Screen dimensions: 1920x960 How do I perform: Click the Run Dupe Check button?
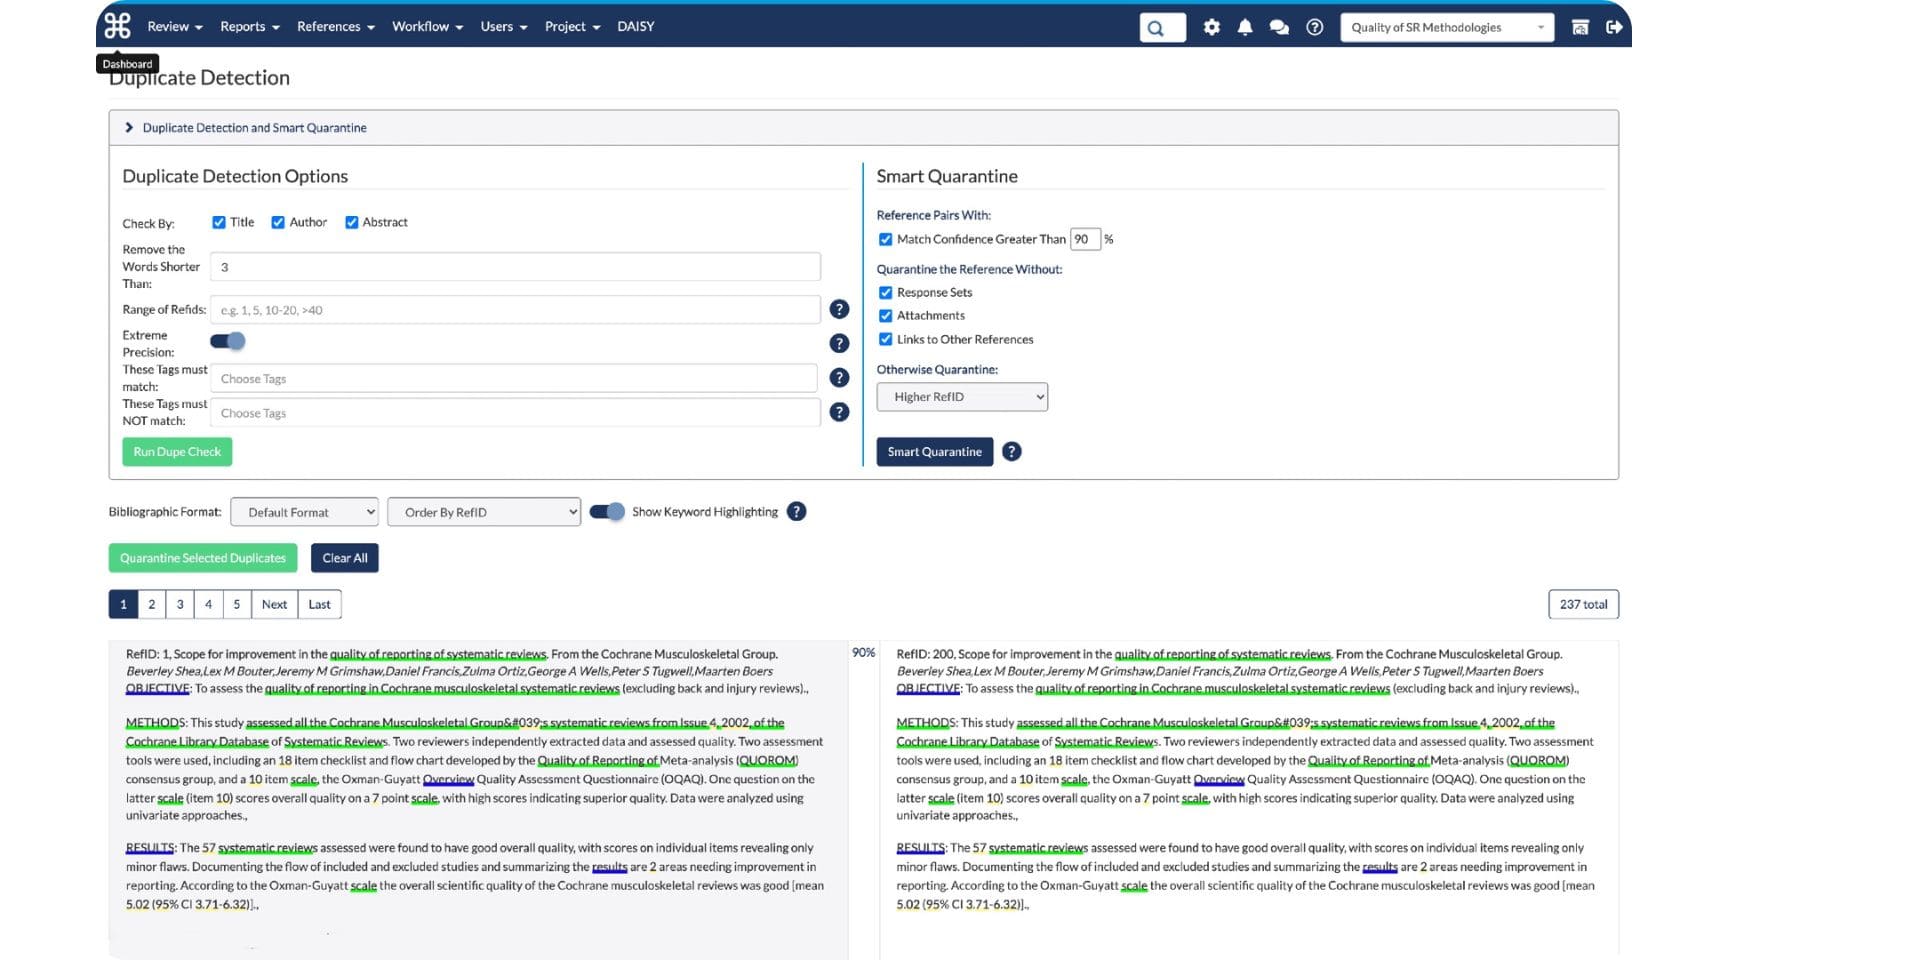tap(177, 452)
